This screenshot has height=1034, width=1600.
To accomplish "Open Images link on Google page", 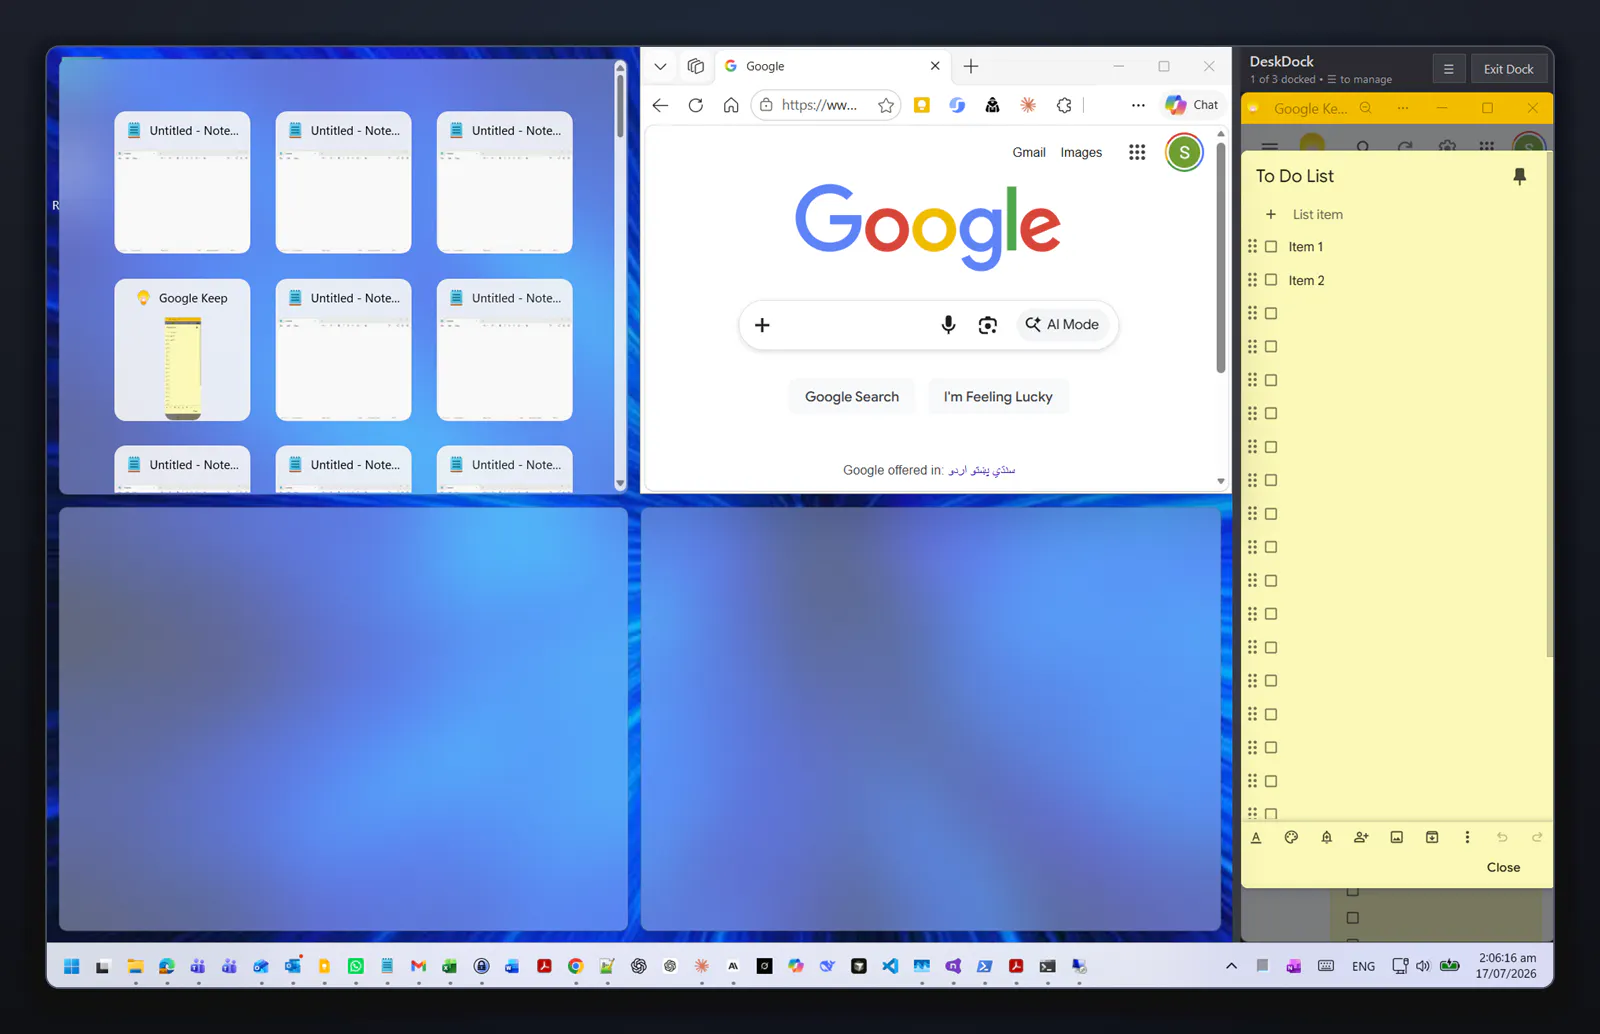I will click(x=1081, y=152).
